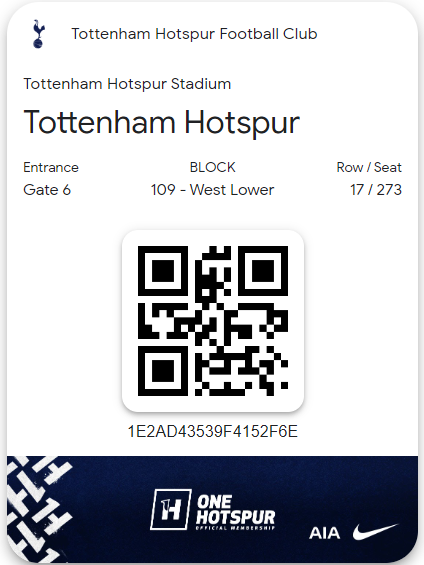Select the Tottenham Hotspur Football Club header
Image resolution: width=424 pixels, height=565 pixels.
[194, 34]
